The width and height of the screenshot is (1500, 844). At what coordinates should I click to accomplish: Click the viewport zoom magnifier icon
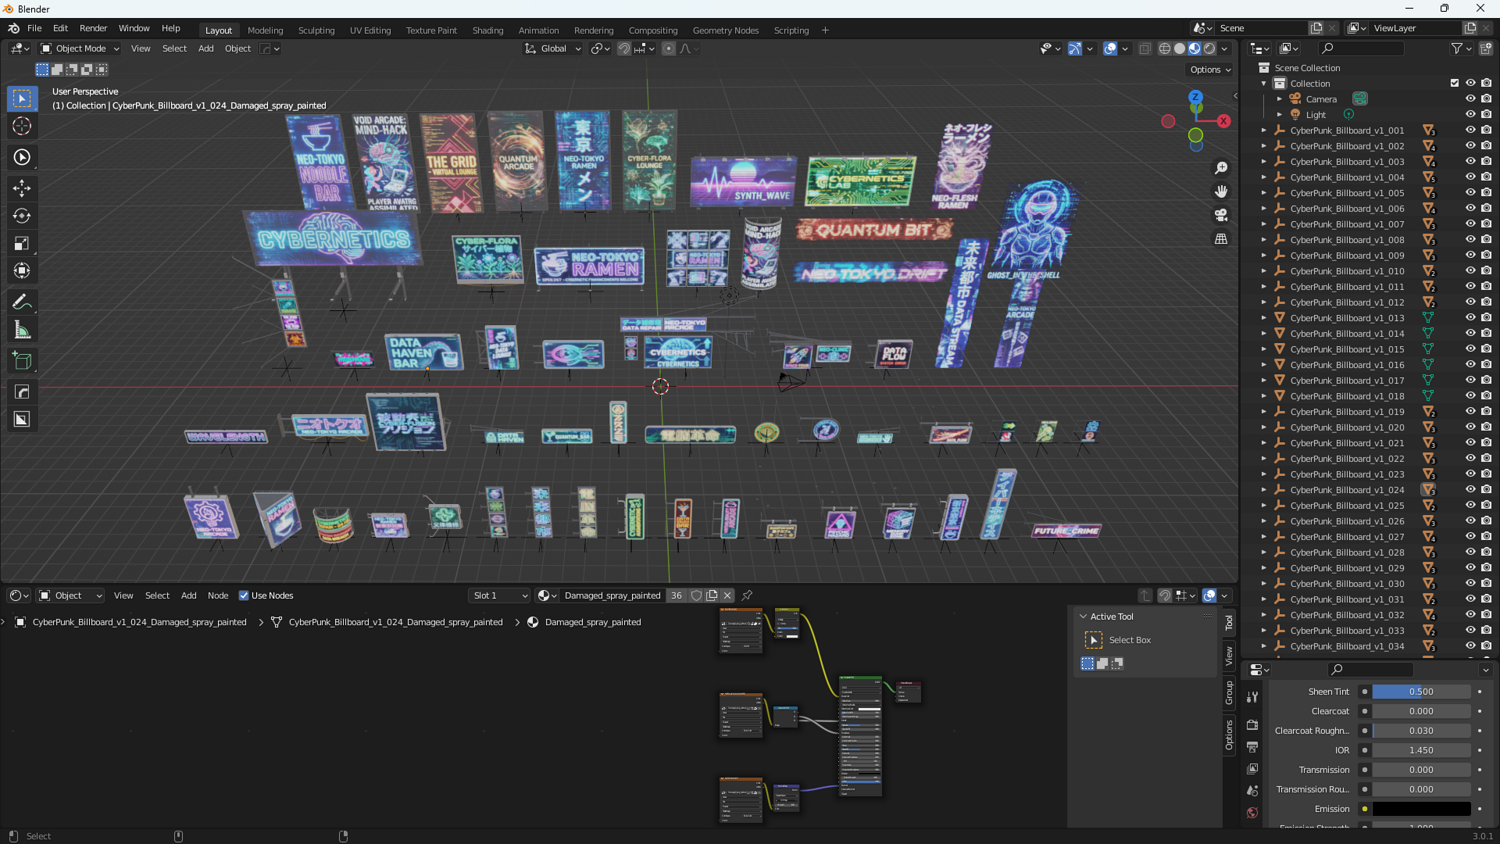point(1221,168)
